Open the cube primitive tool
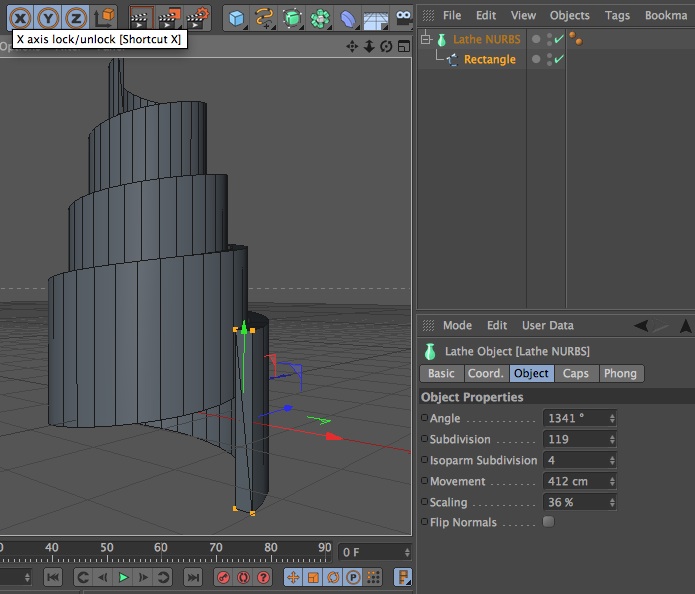The image size is (695, 594). (x=237, y=18)
